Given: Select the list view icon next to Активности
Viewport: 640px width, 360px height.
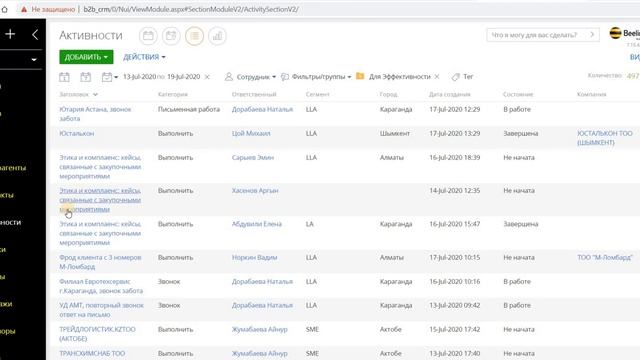Looking at the screenshot, I should click(x=194, y=36).
